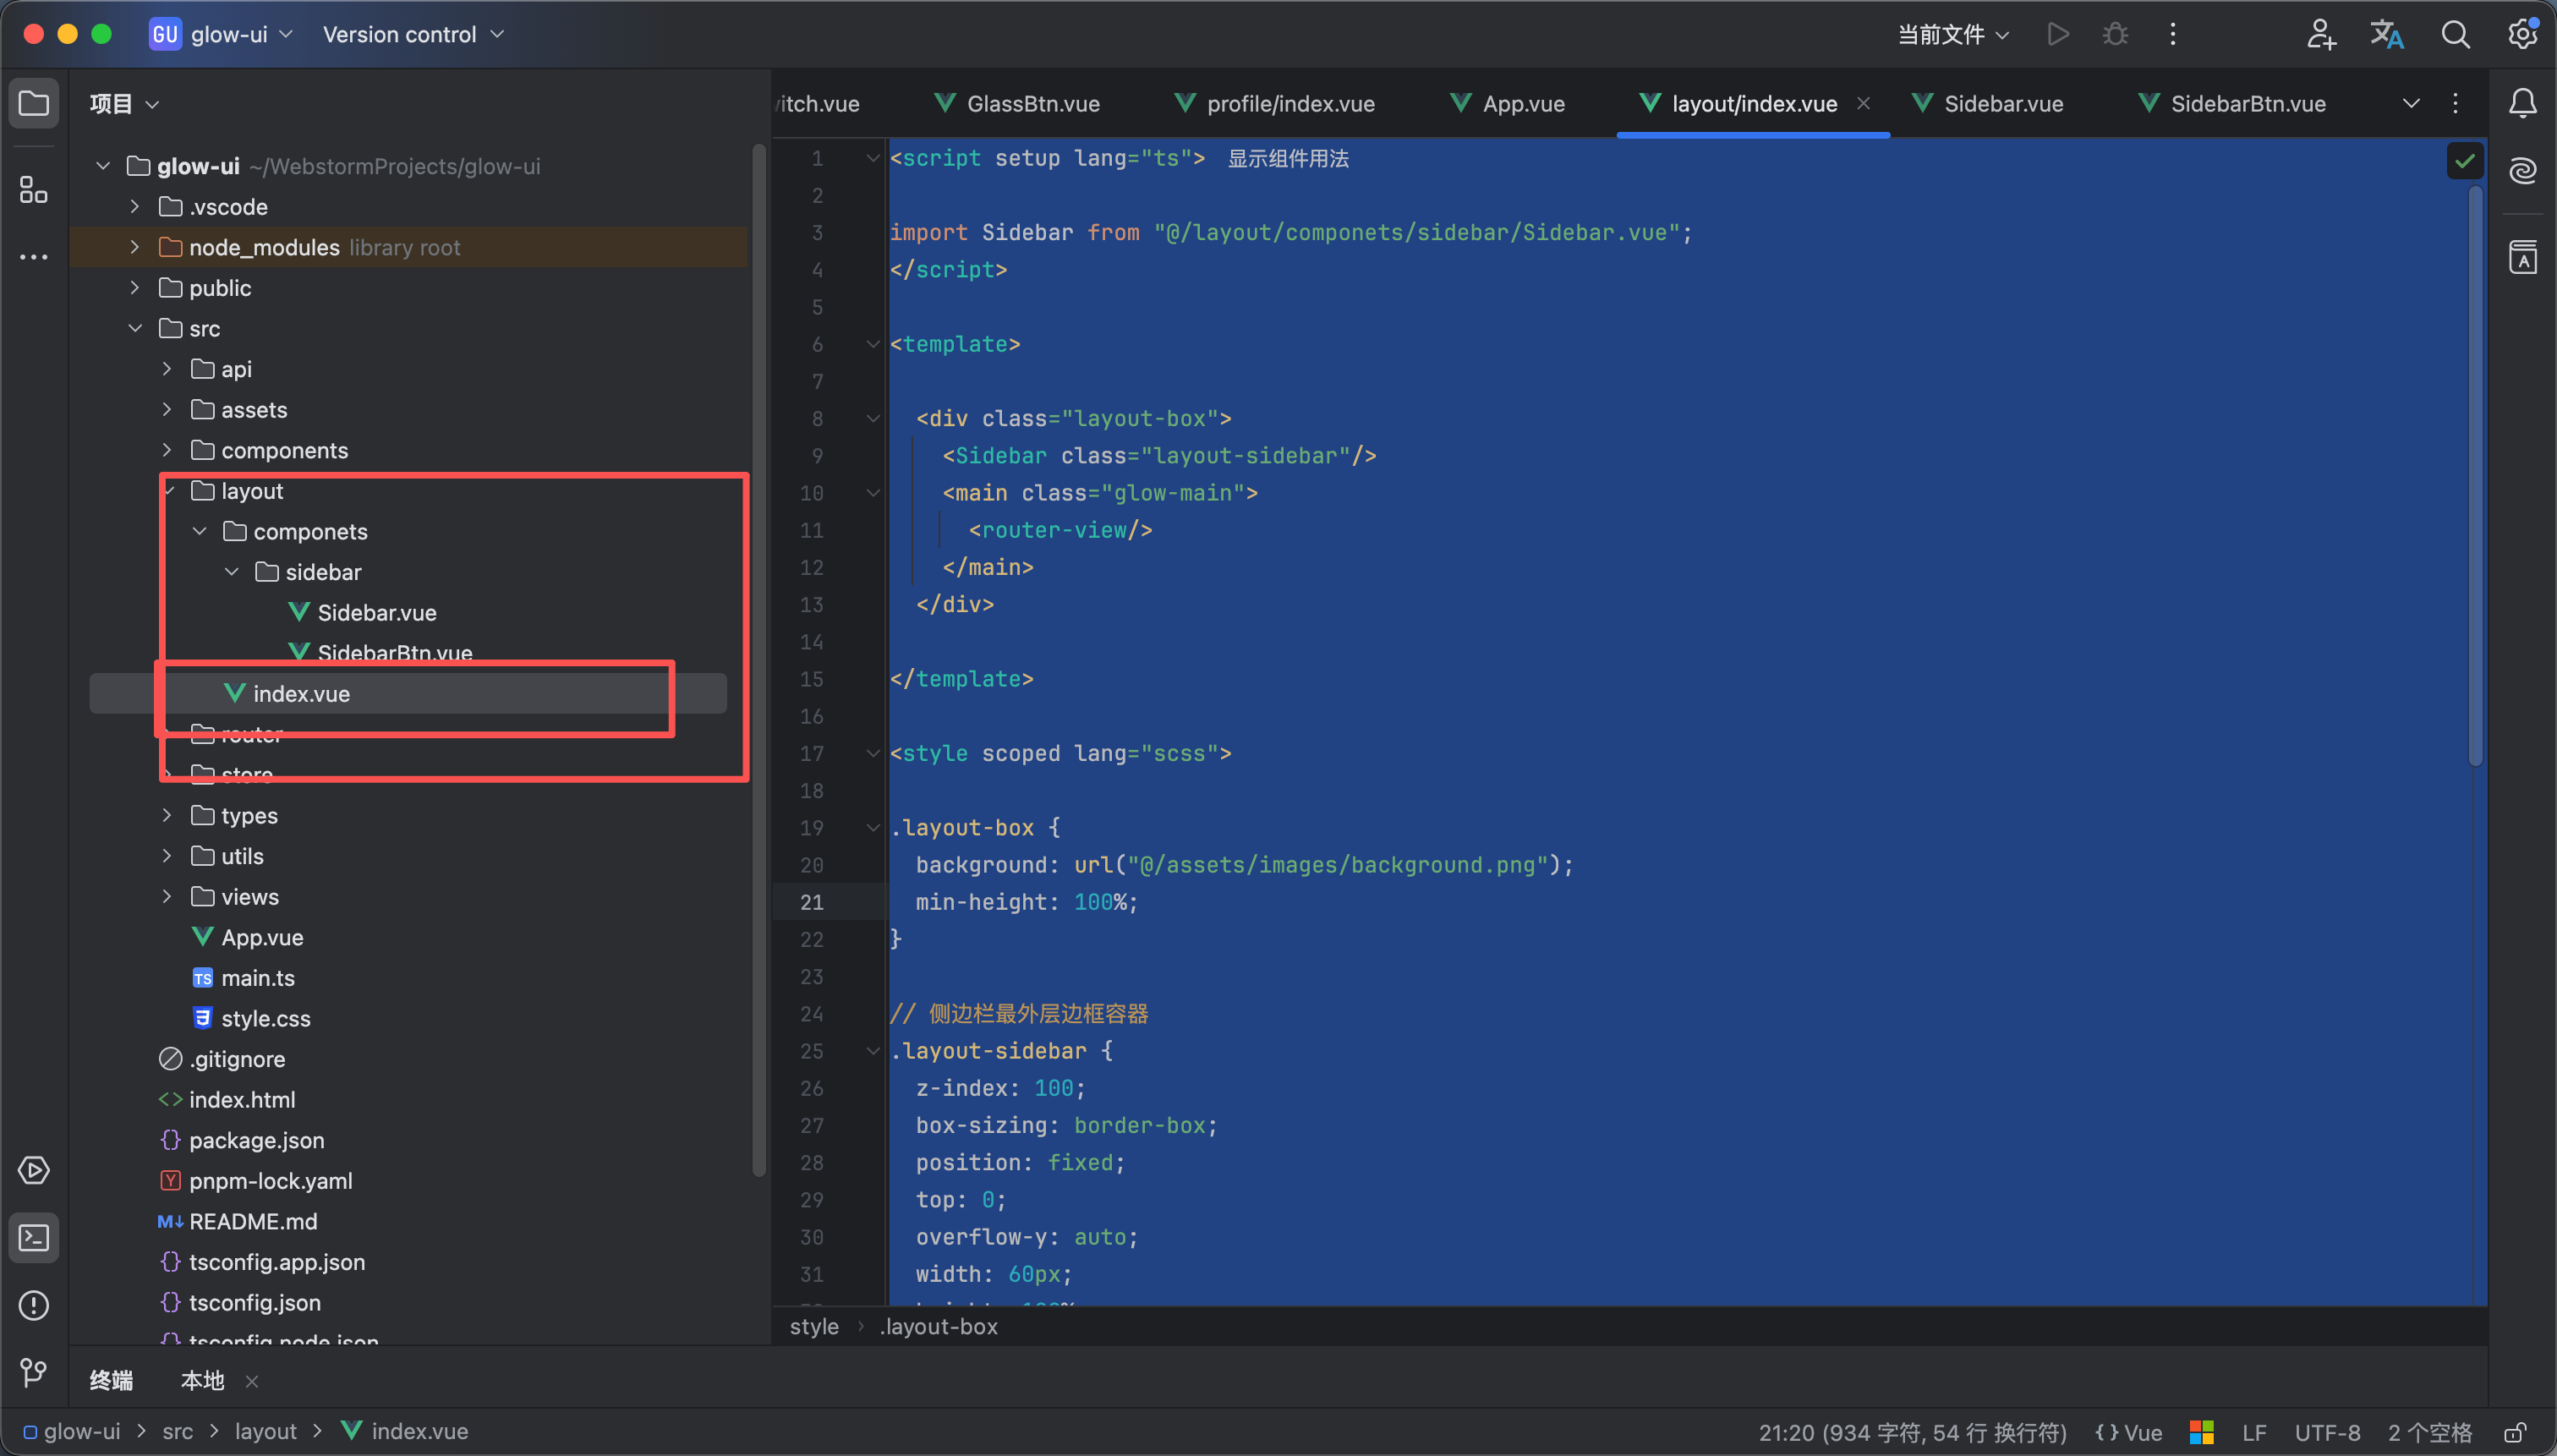Image resolution: width=2557 pixels, height=1456 pixels.
Task: Open the Services tool window icon
Action: [x=33, y=1170]
